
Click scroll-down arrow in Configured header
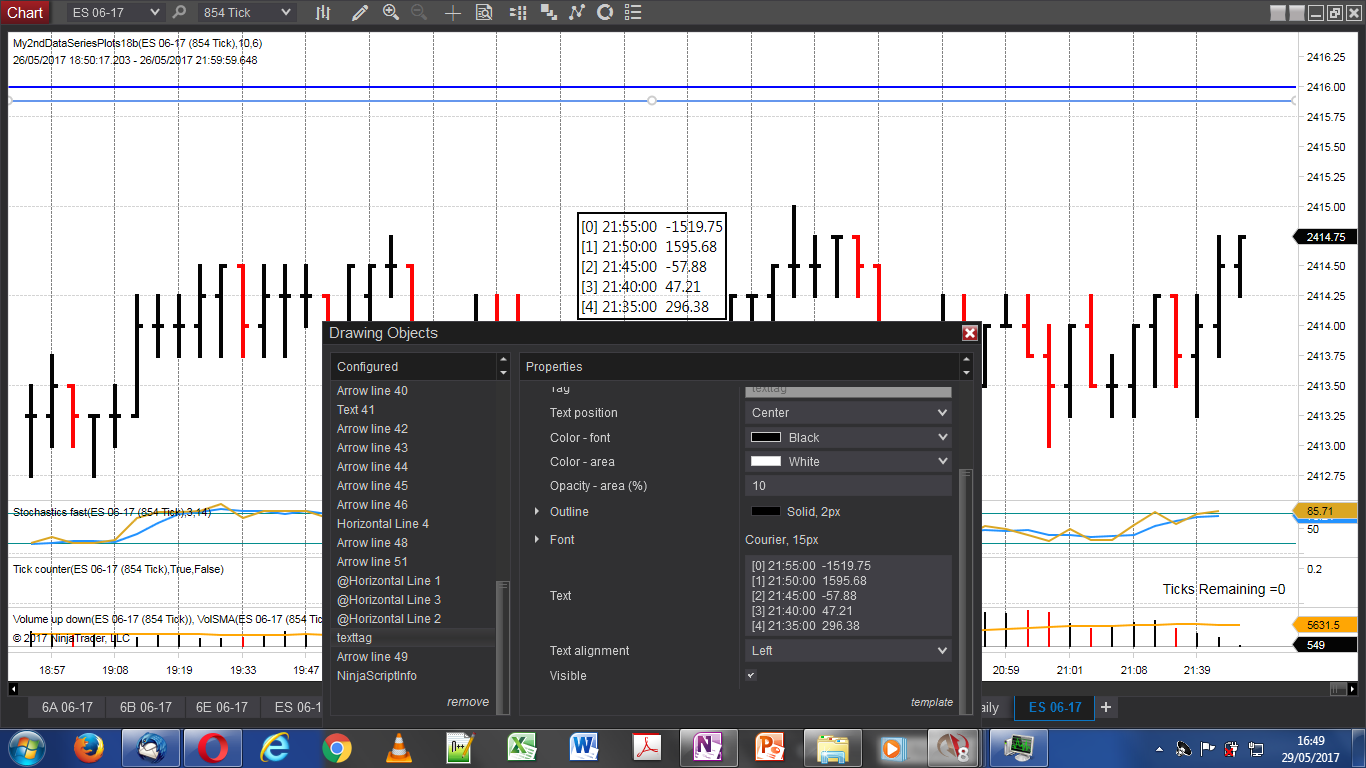[503, 373]
